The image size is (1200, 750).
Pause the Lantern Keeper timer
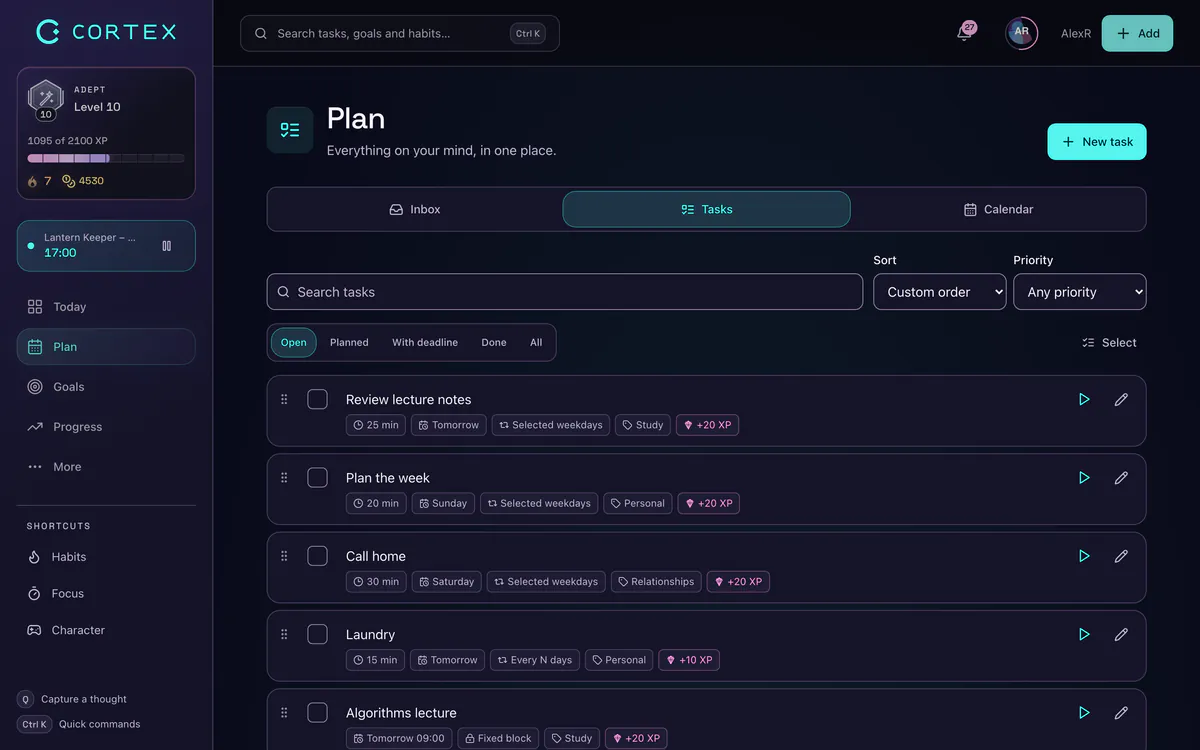166,246
